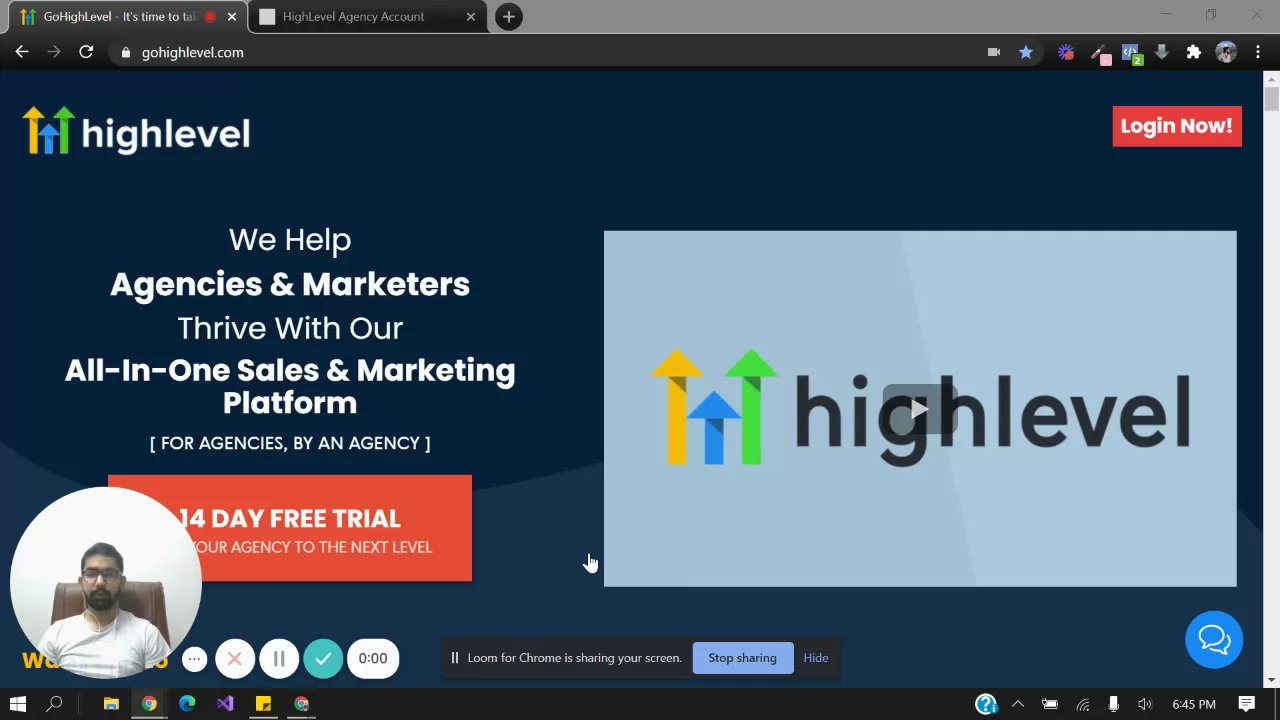Click the 0:00 recording timer
Screen dimensions: 1280x720
click(373, 658)
